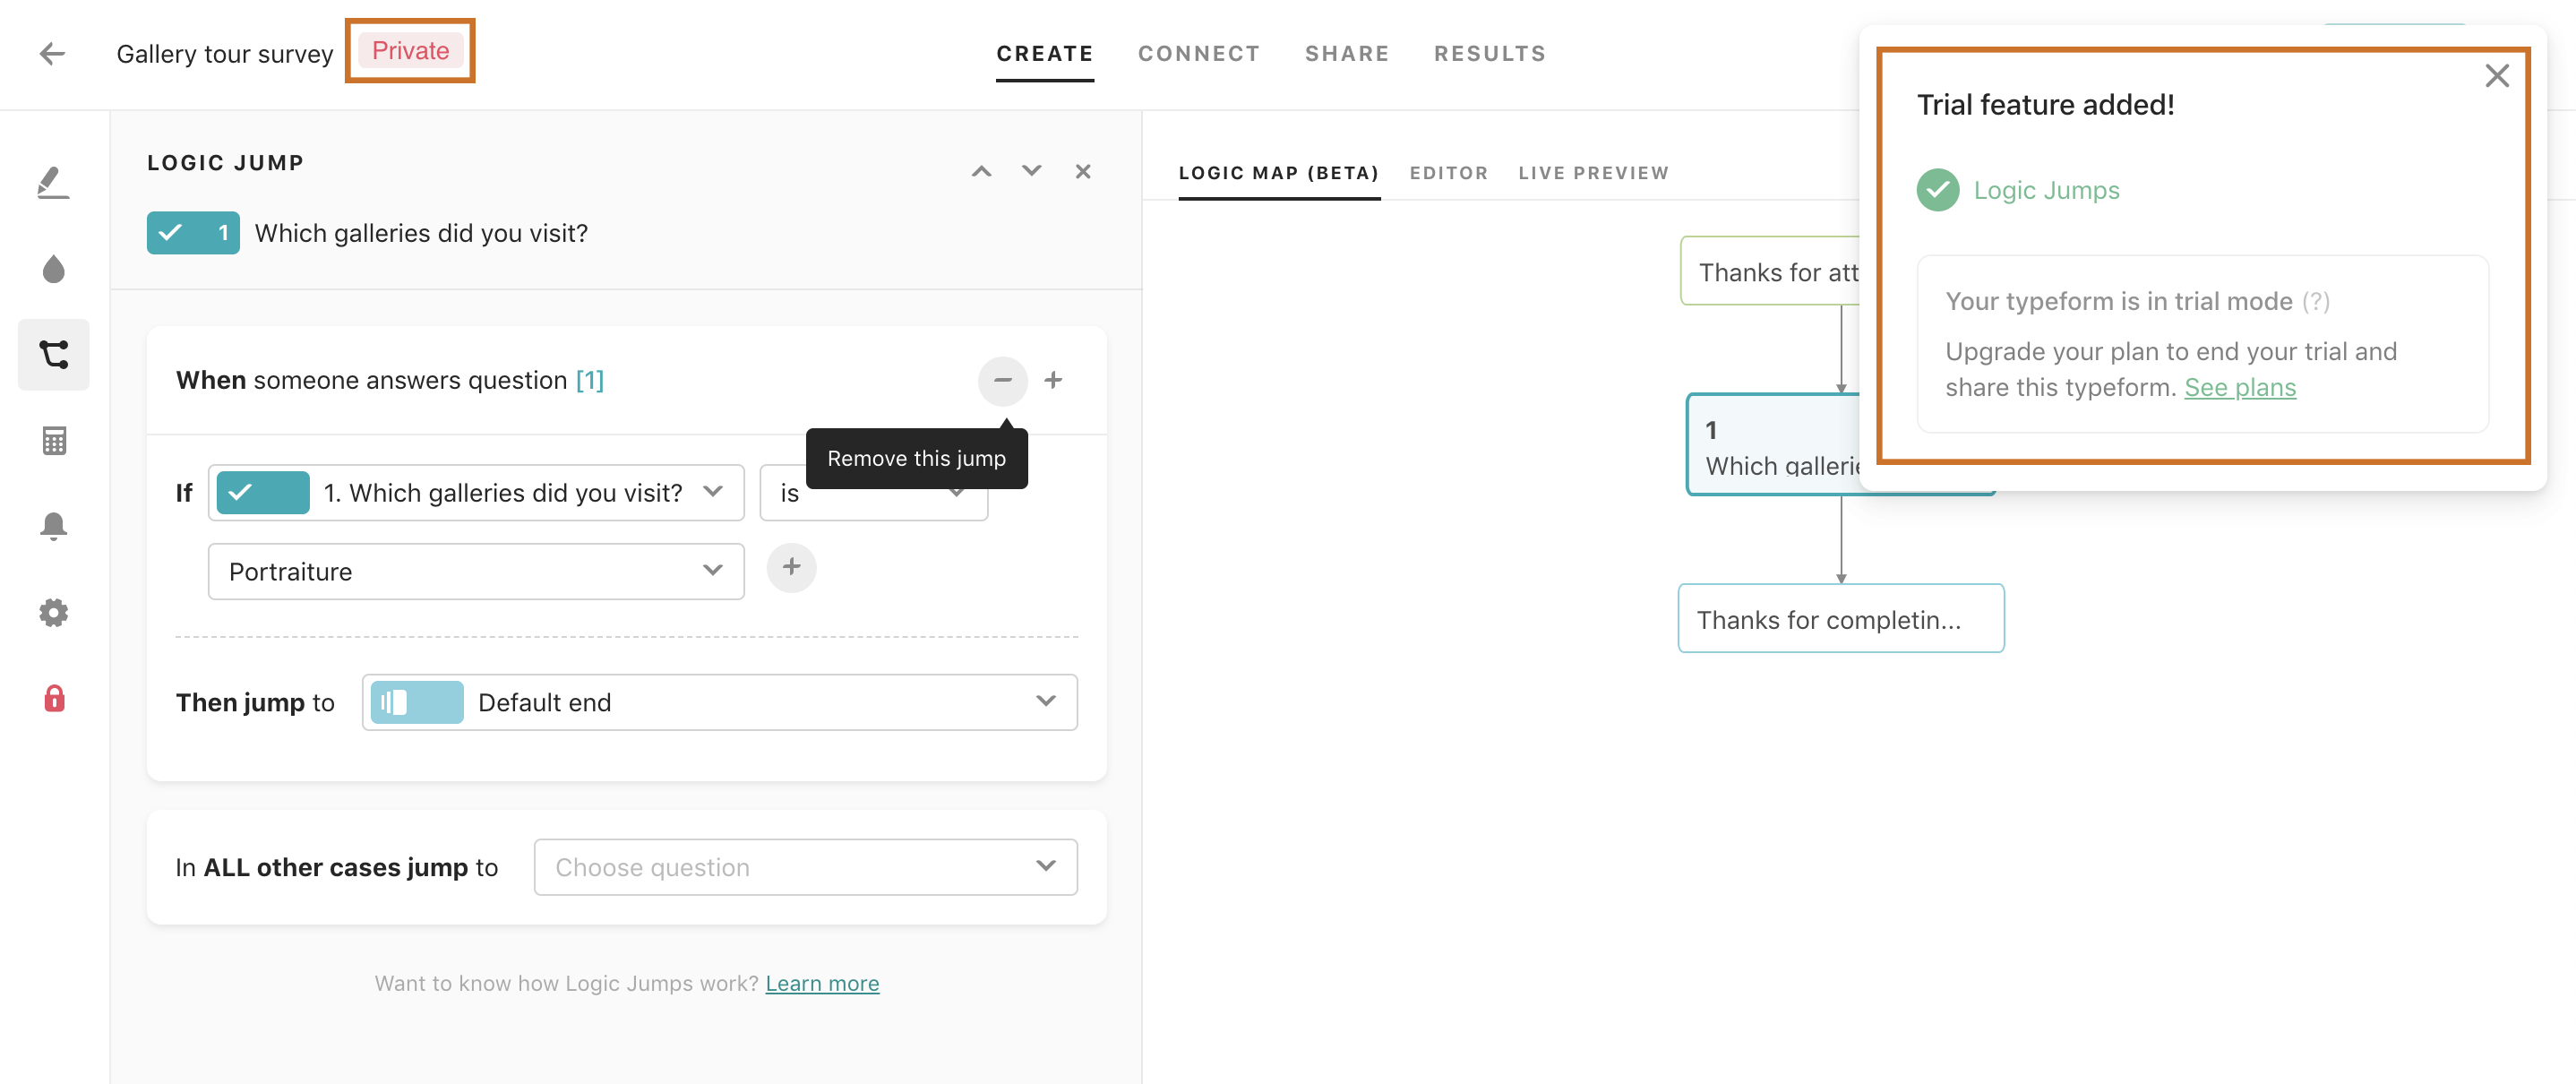Open the Settings gear icon in sidebar
The height and width of the screenshot is (1084, 2576).
click(x=53, y=612)
